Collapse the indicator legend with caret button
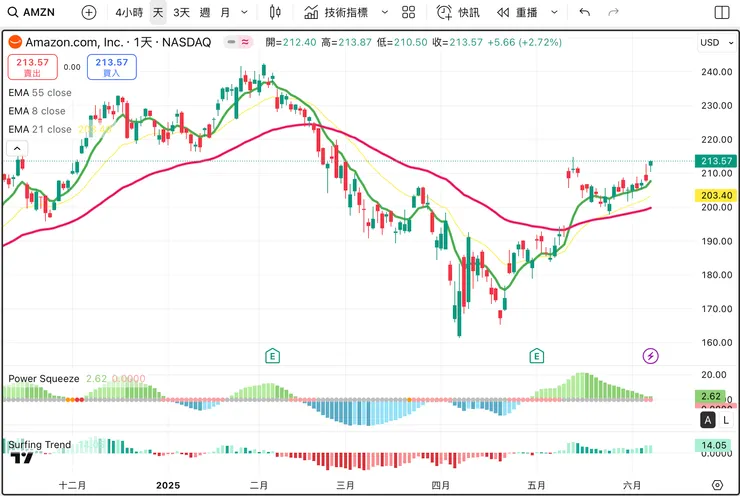This screenshot has height=496, width=740. [17, 149]
